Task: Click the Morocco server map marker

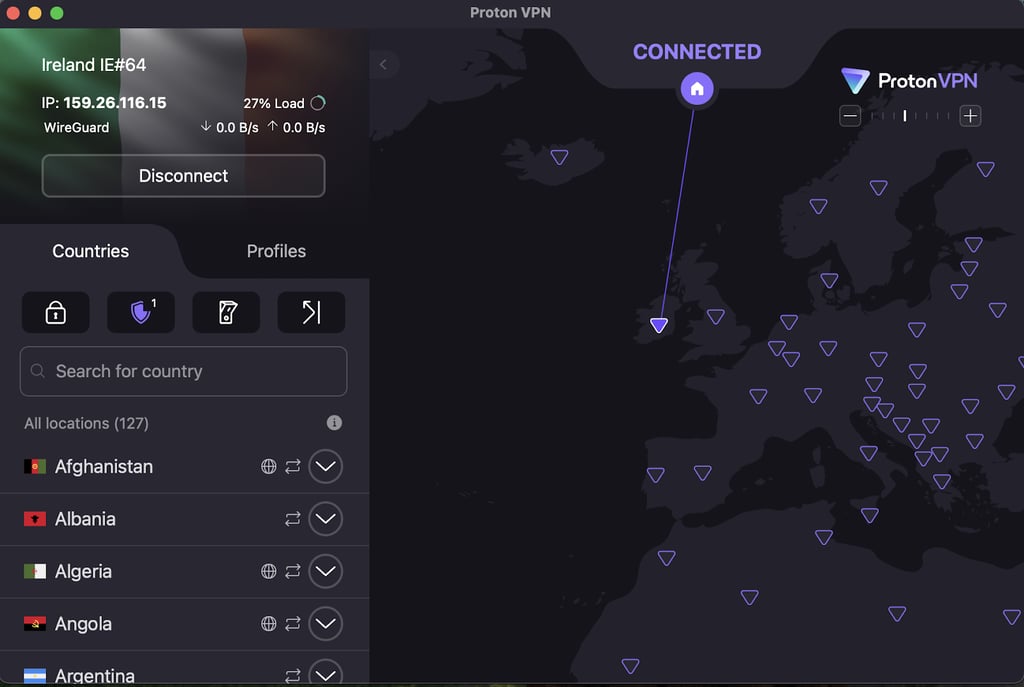Action: click(666, 558)
